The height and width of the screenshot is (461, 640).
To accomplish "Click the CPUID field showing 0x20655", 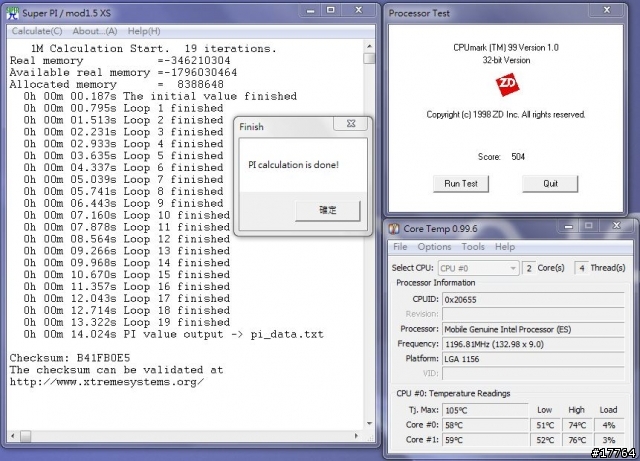I will (x=533, y=299).
